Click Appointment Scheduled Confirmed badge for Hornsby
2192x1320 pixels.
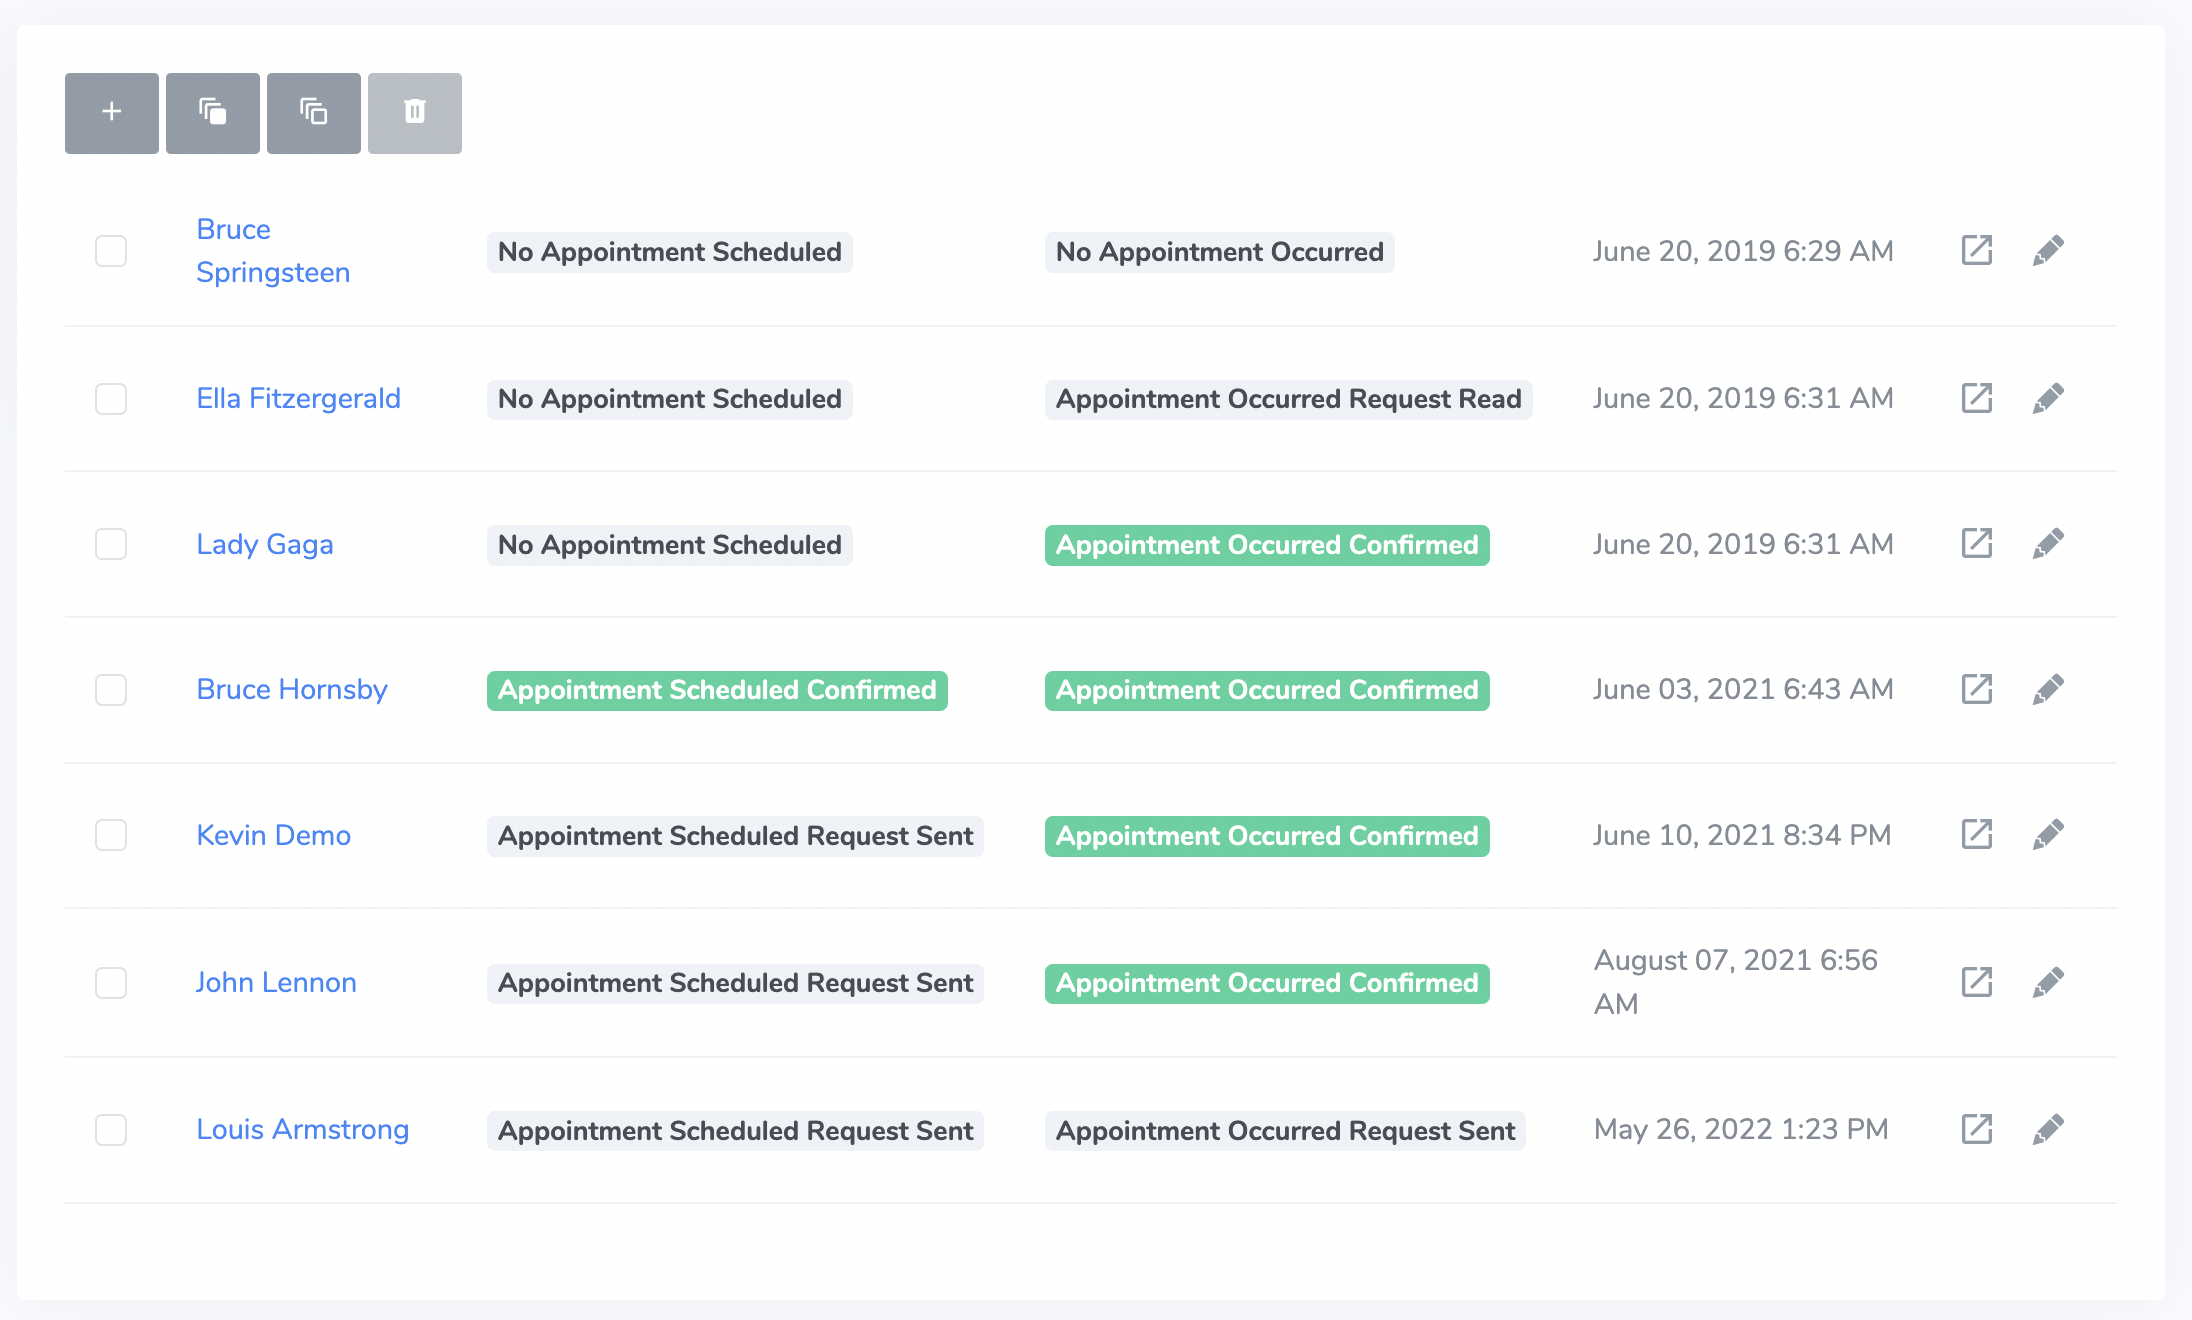coord(716,690)
